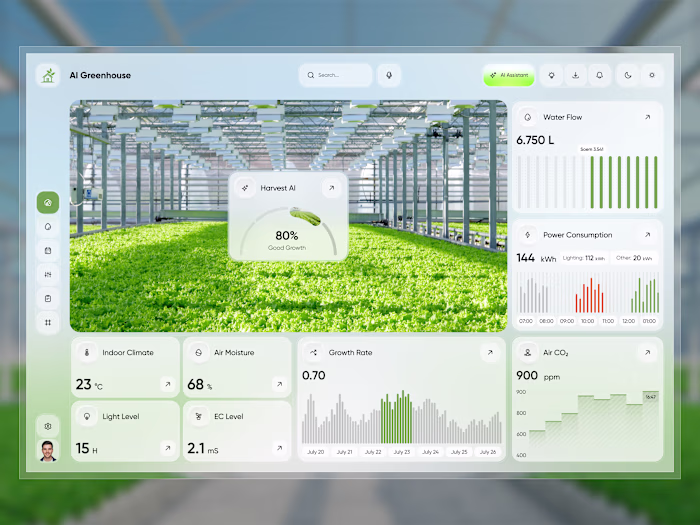
Task: Click the Water Flow droplet icon
Action: (x=528, y=117)
